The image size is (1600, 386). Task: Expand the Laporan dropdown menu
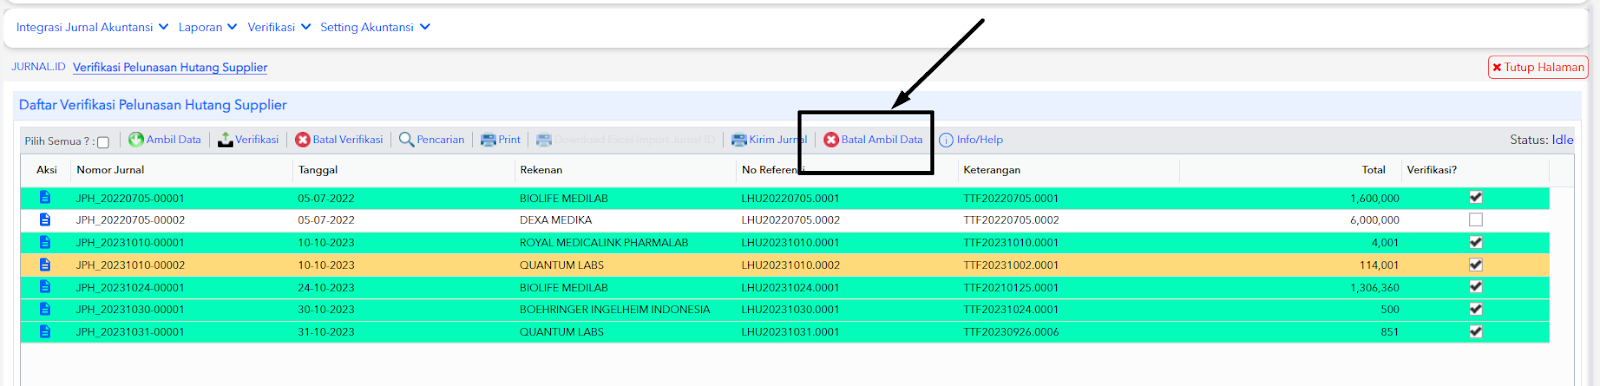(x=208, y=27)
